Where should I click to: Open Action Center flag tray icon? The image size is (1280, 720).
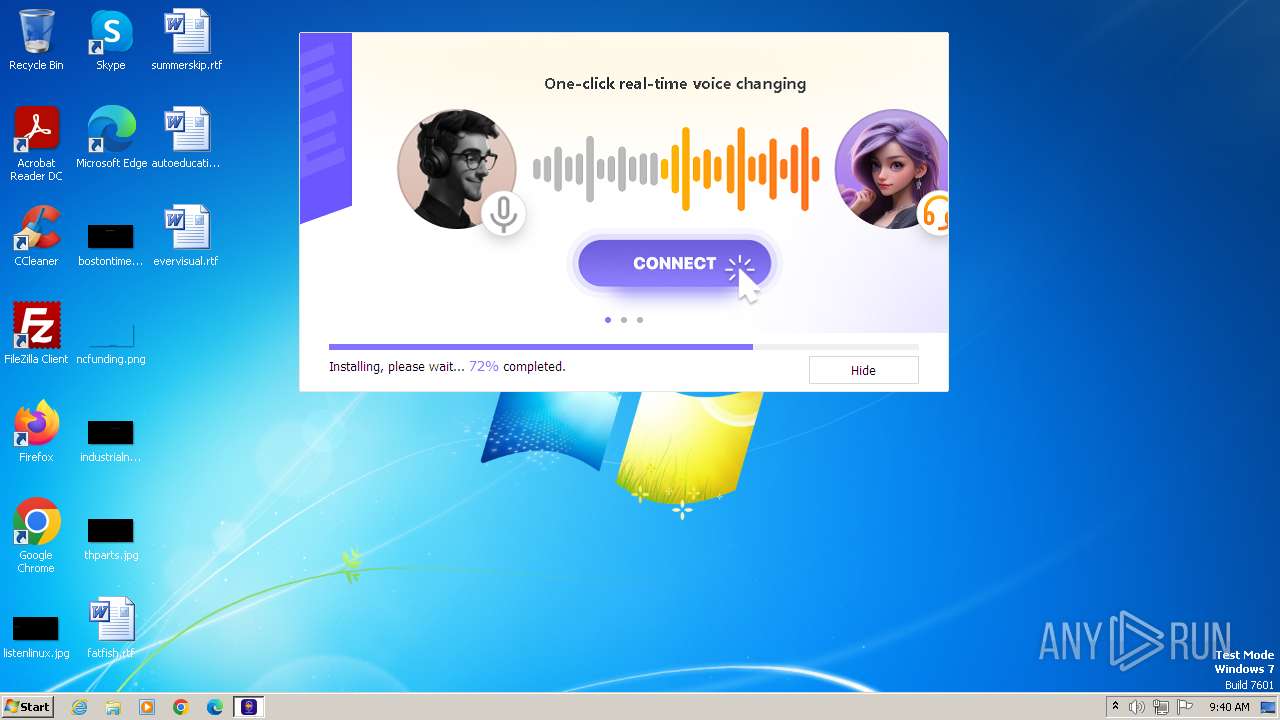[x=1185, y=707]
